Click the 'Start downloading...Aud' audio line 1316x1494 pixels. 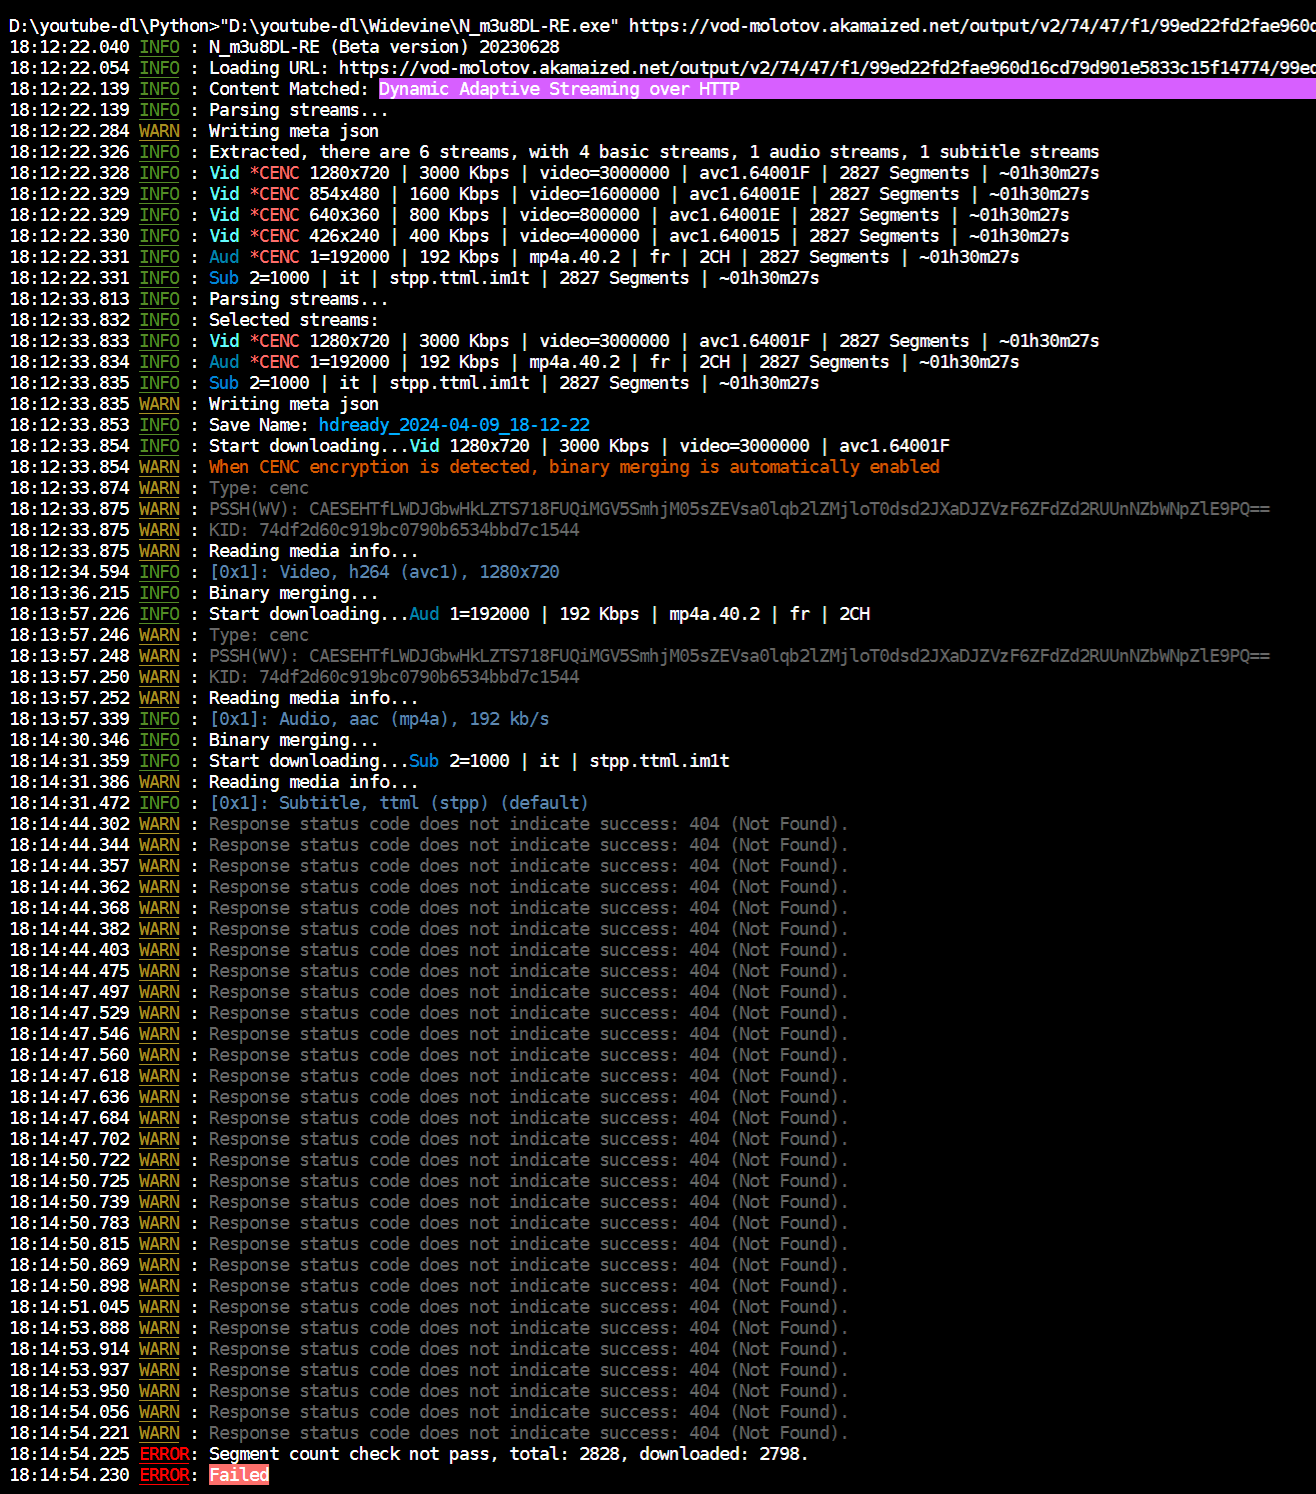click(539, 614)
